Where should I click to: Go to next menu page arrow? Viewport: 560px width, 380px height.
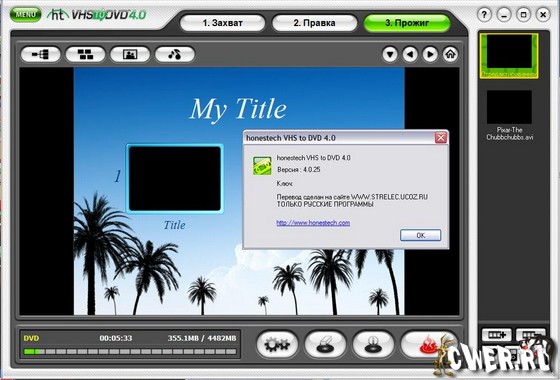pyautogui.click(x=430, y=54)
